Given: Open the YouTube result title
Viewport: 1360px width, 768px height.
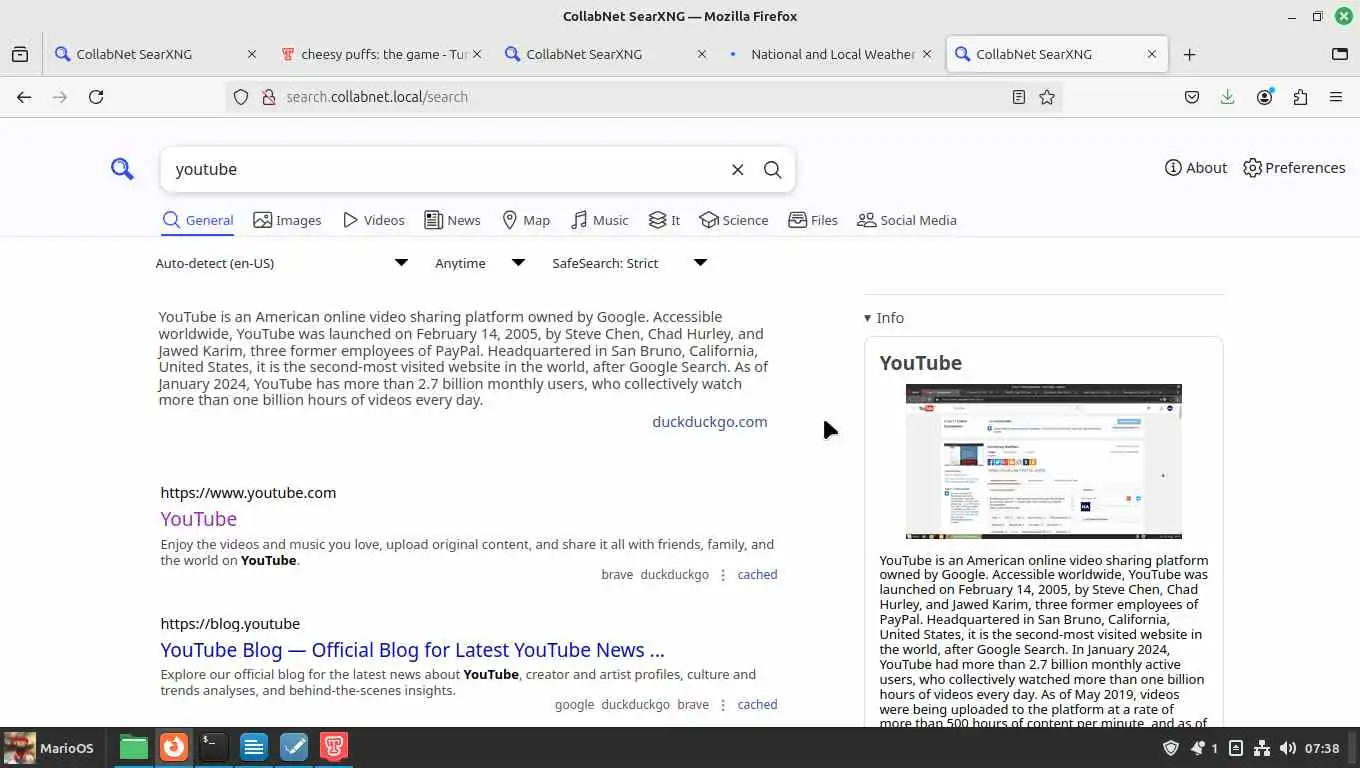Looking at the screenshot, I should click(x=199, y=519).
